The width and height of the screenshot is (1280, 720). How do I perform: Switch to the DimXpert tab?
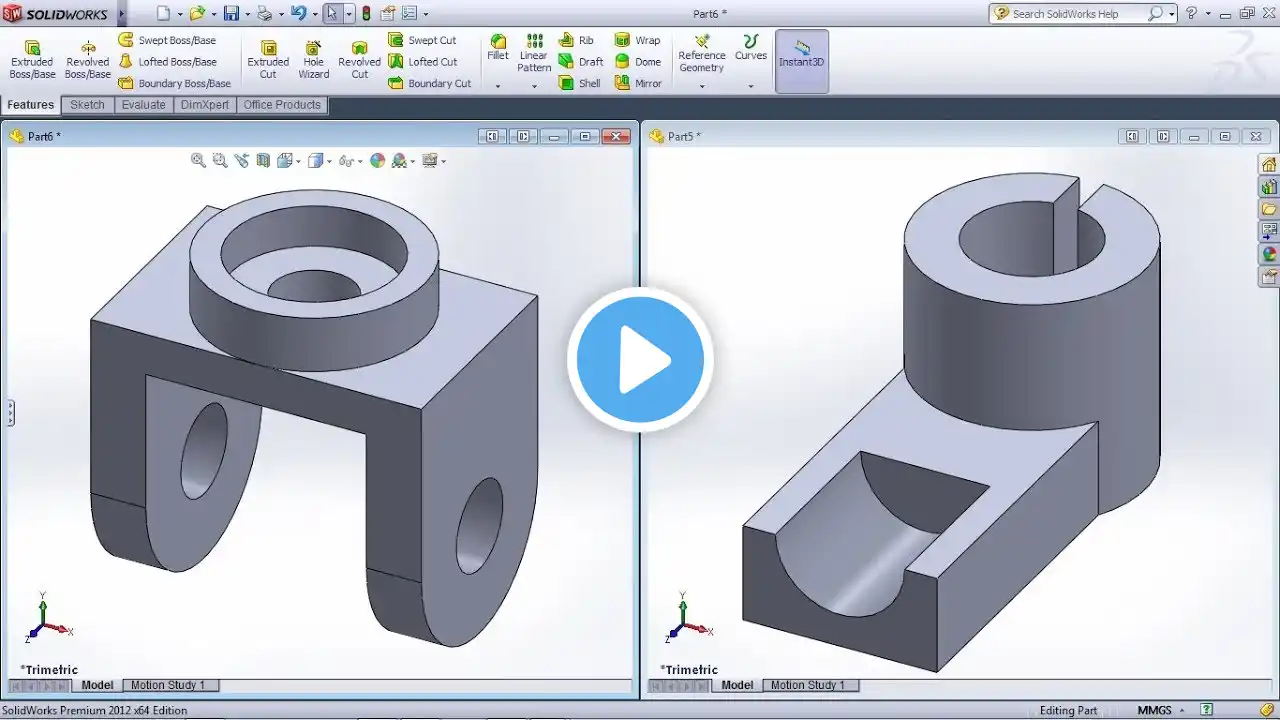tap(205, 105)
